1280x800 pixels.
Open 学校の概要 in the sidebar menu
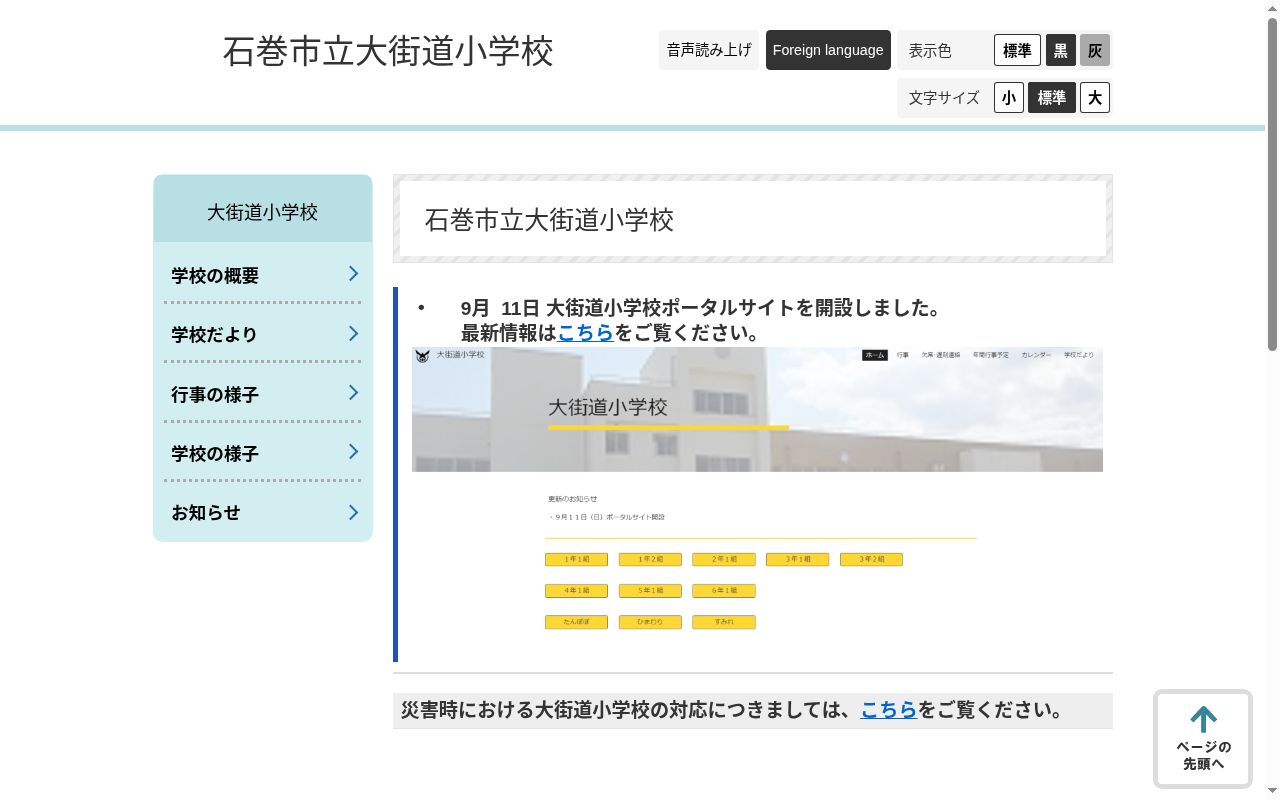tap(263, 275)
